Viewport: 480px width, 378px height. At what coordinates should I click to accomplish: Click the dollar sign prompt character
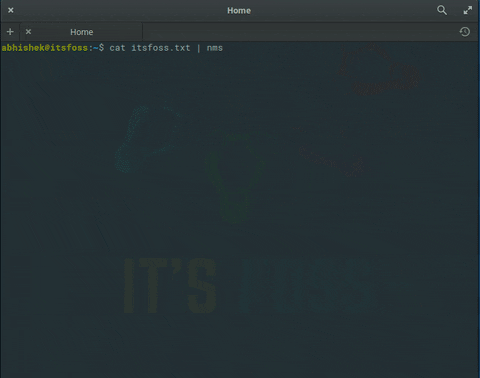[101, 48]
